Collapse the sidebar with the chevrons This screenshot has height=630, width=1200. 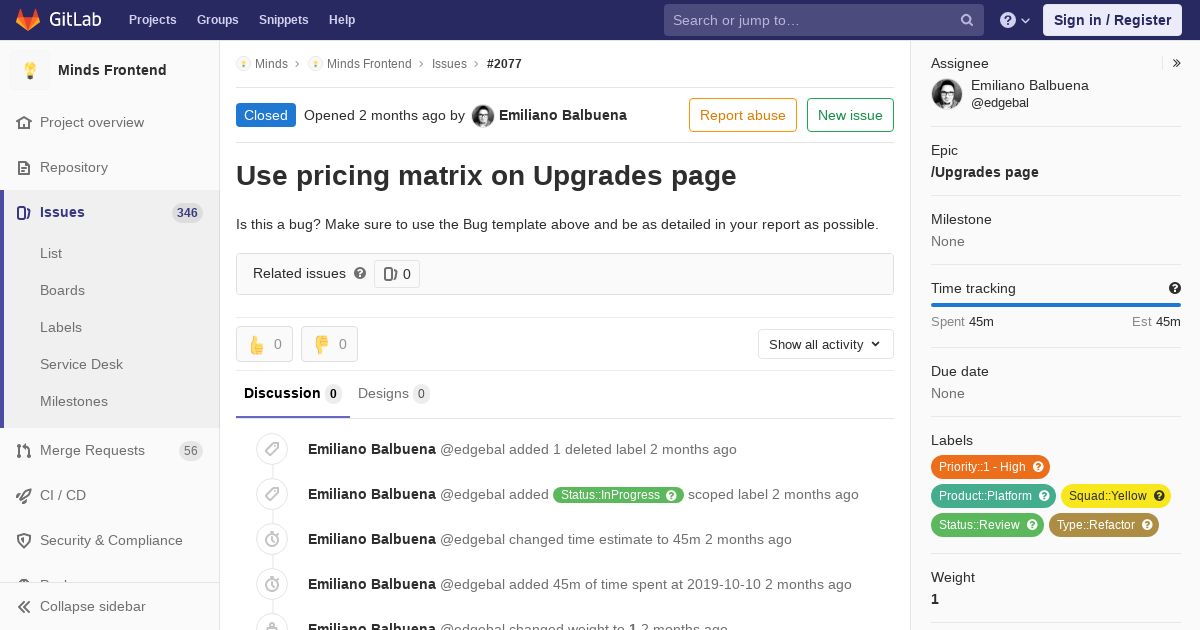pyautogui.click(x=24, y=606)
